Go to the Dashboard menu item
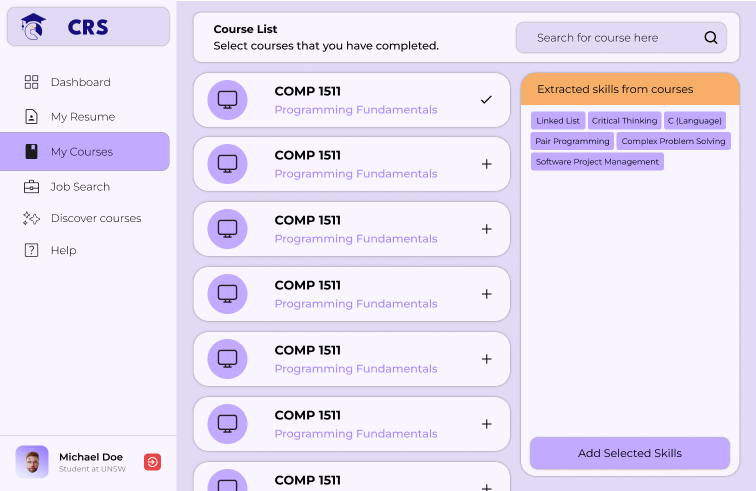 80,82
